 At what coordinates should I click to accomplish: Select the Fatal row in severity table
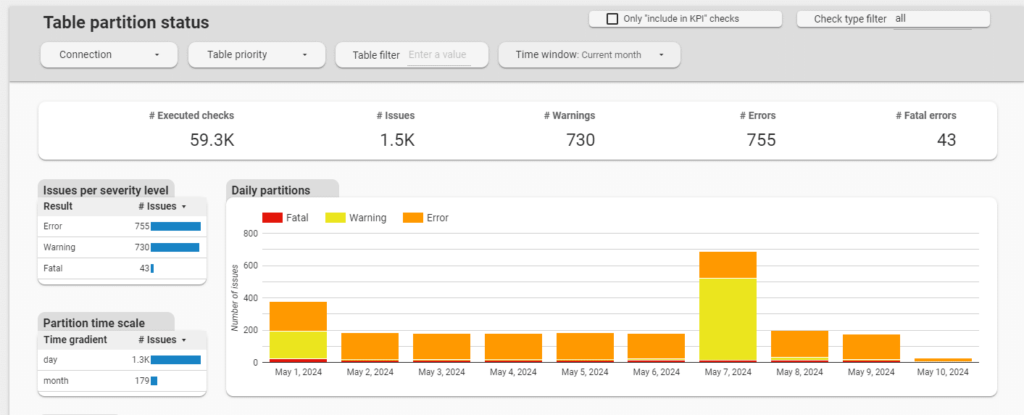(122, 268)
